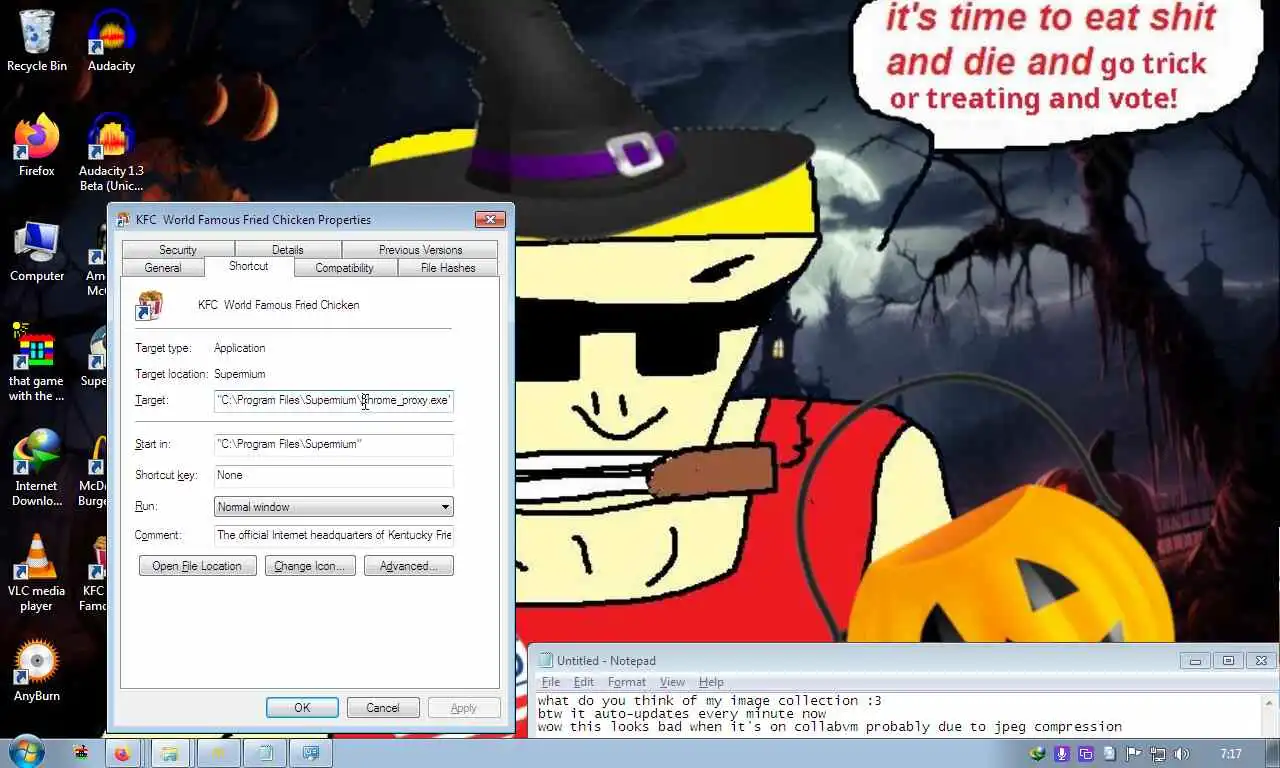Image resolution: width=1280 pixels, height=768 pixels.
Task: Switch to the File Hashes tab
Action: click(448, 268)
